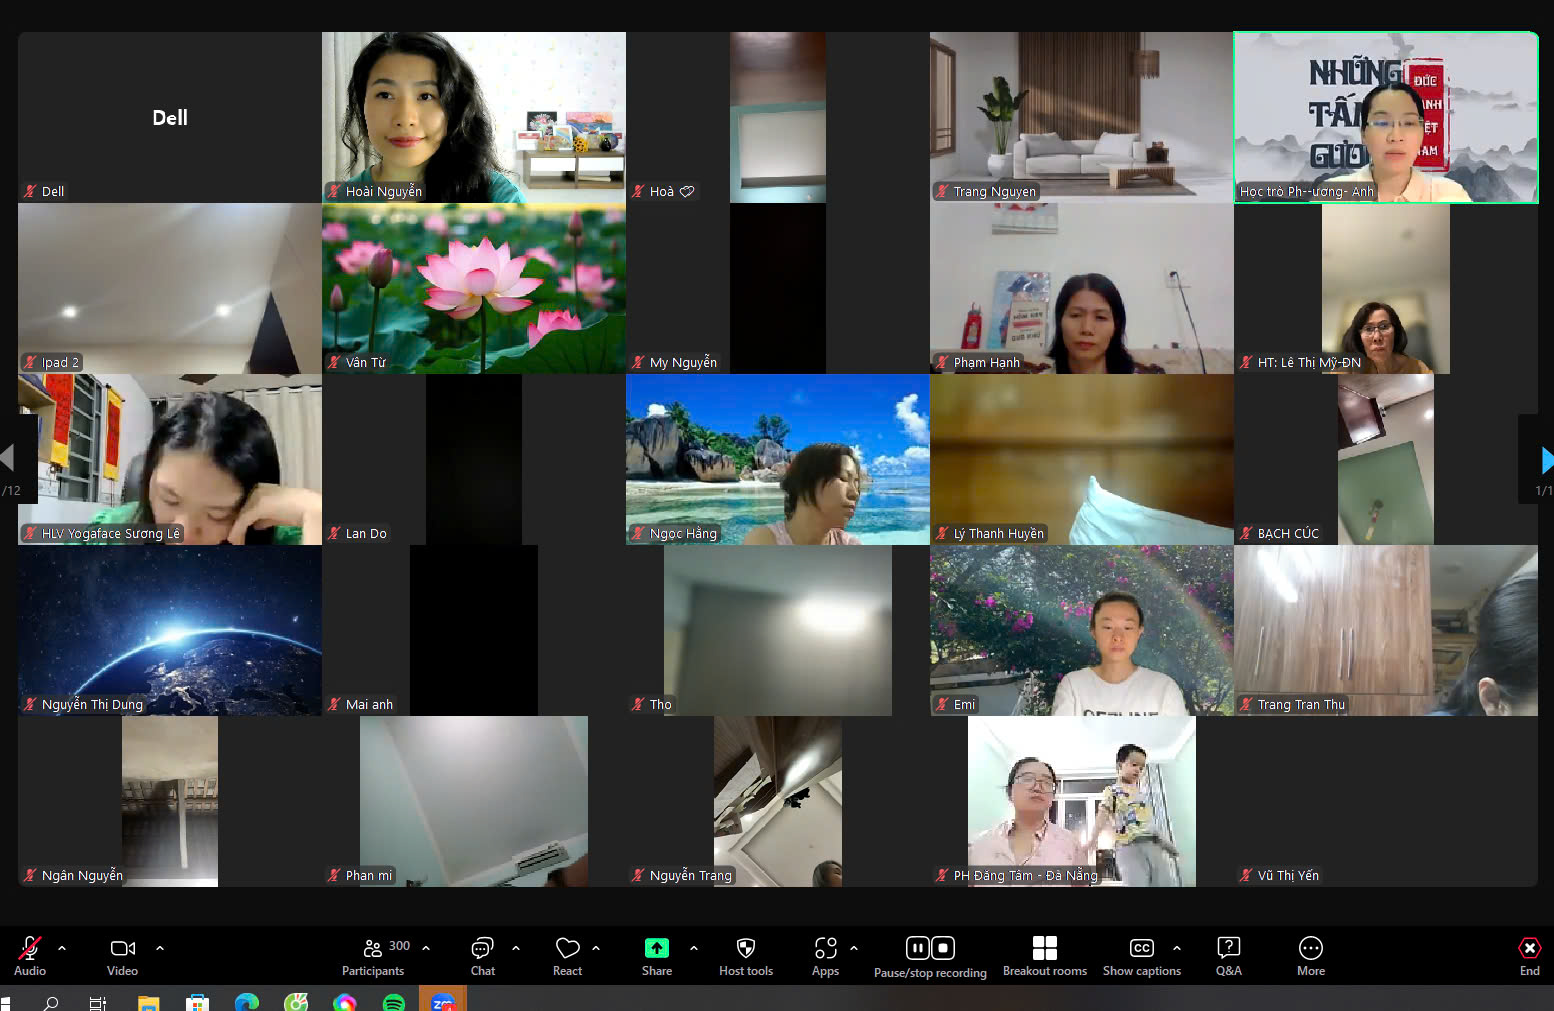1554x1011 pixels.
Task: Open Windows search from the taskbar
Action: pos(51,1002)
